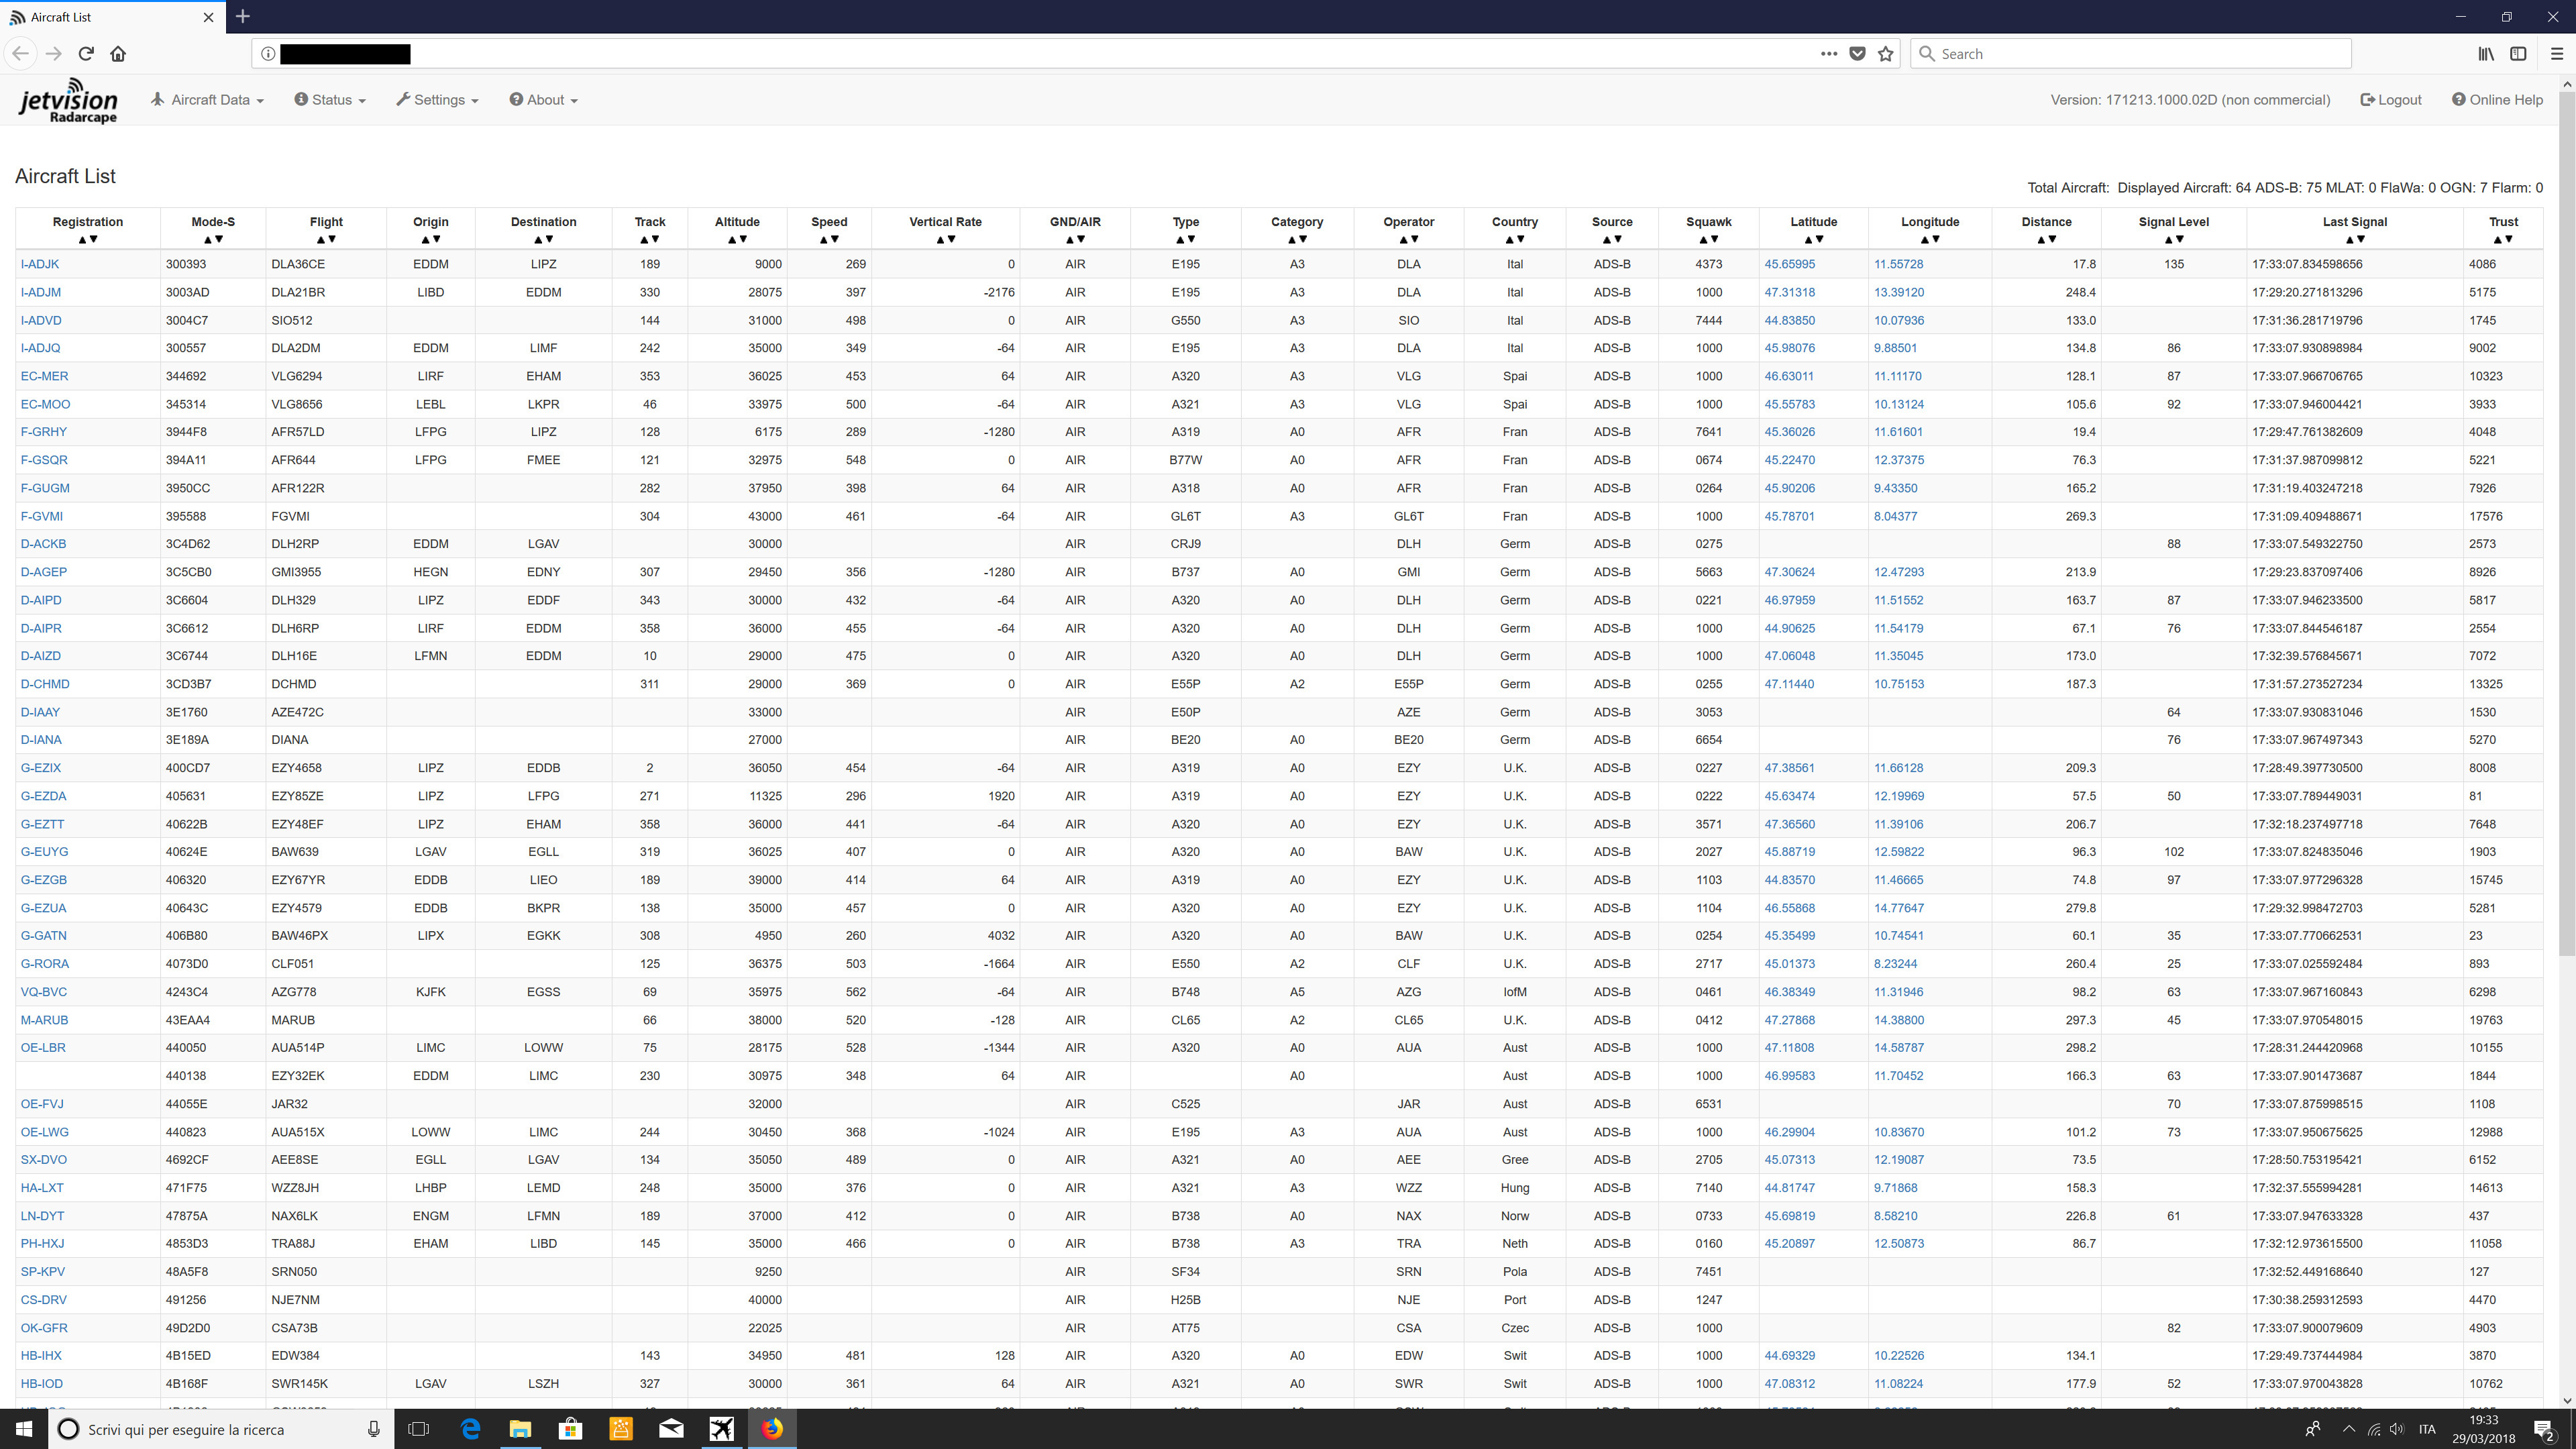
Task: Go to browser home page
Action: click(x=118, y=54)
